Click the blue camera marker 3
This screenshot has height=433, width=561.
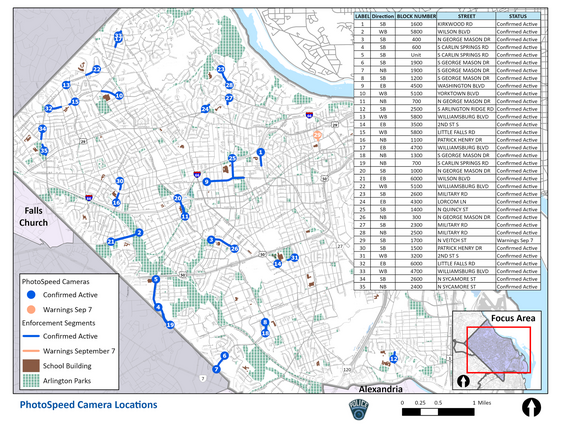click(211, 240)
